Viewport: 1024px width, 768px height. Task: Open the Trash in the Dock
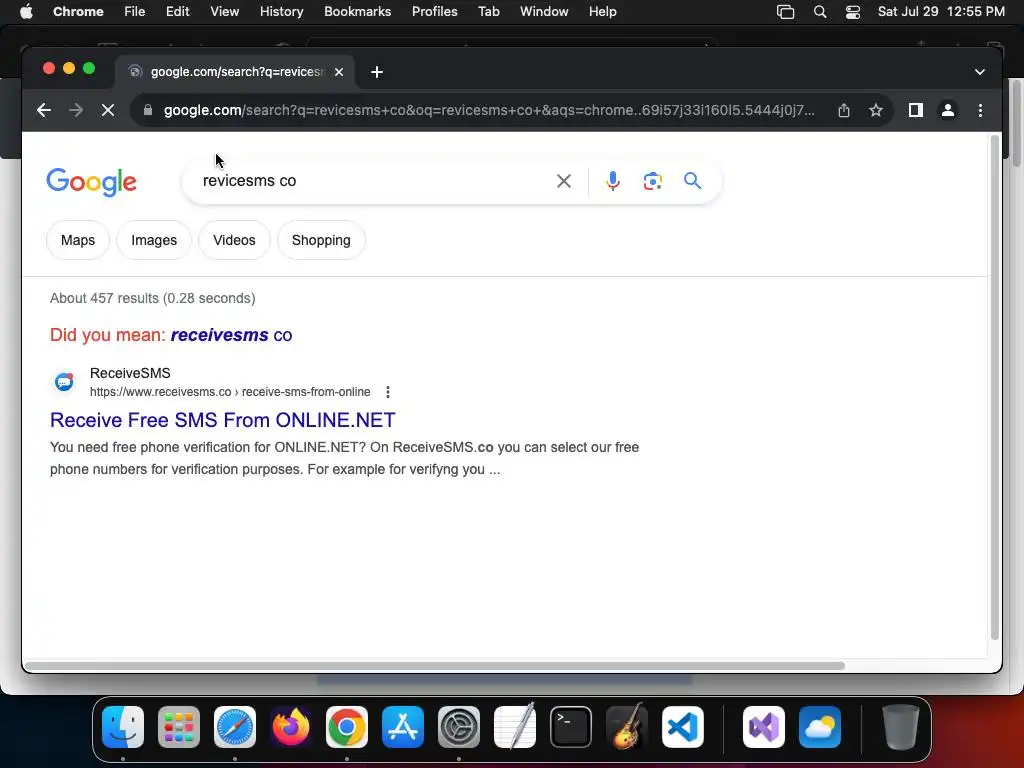(901, 727)
